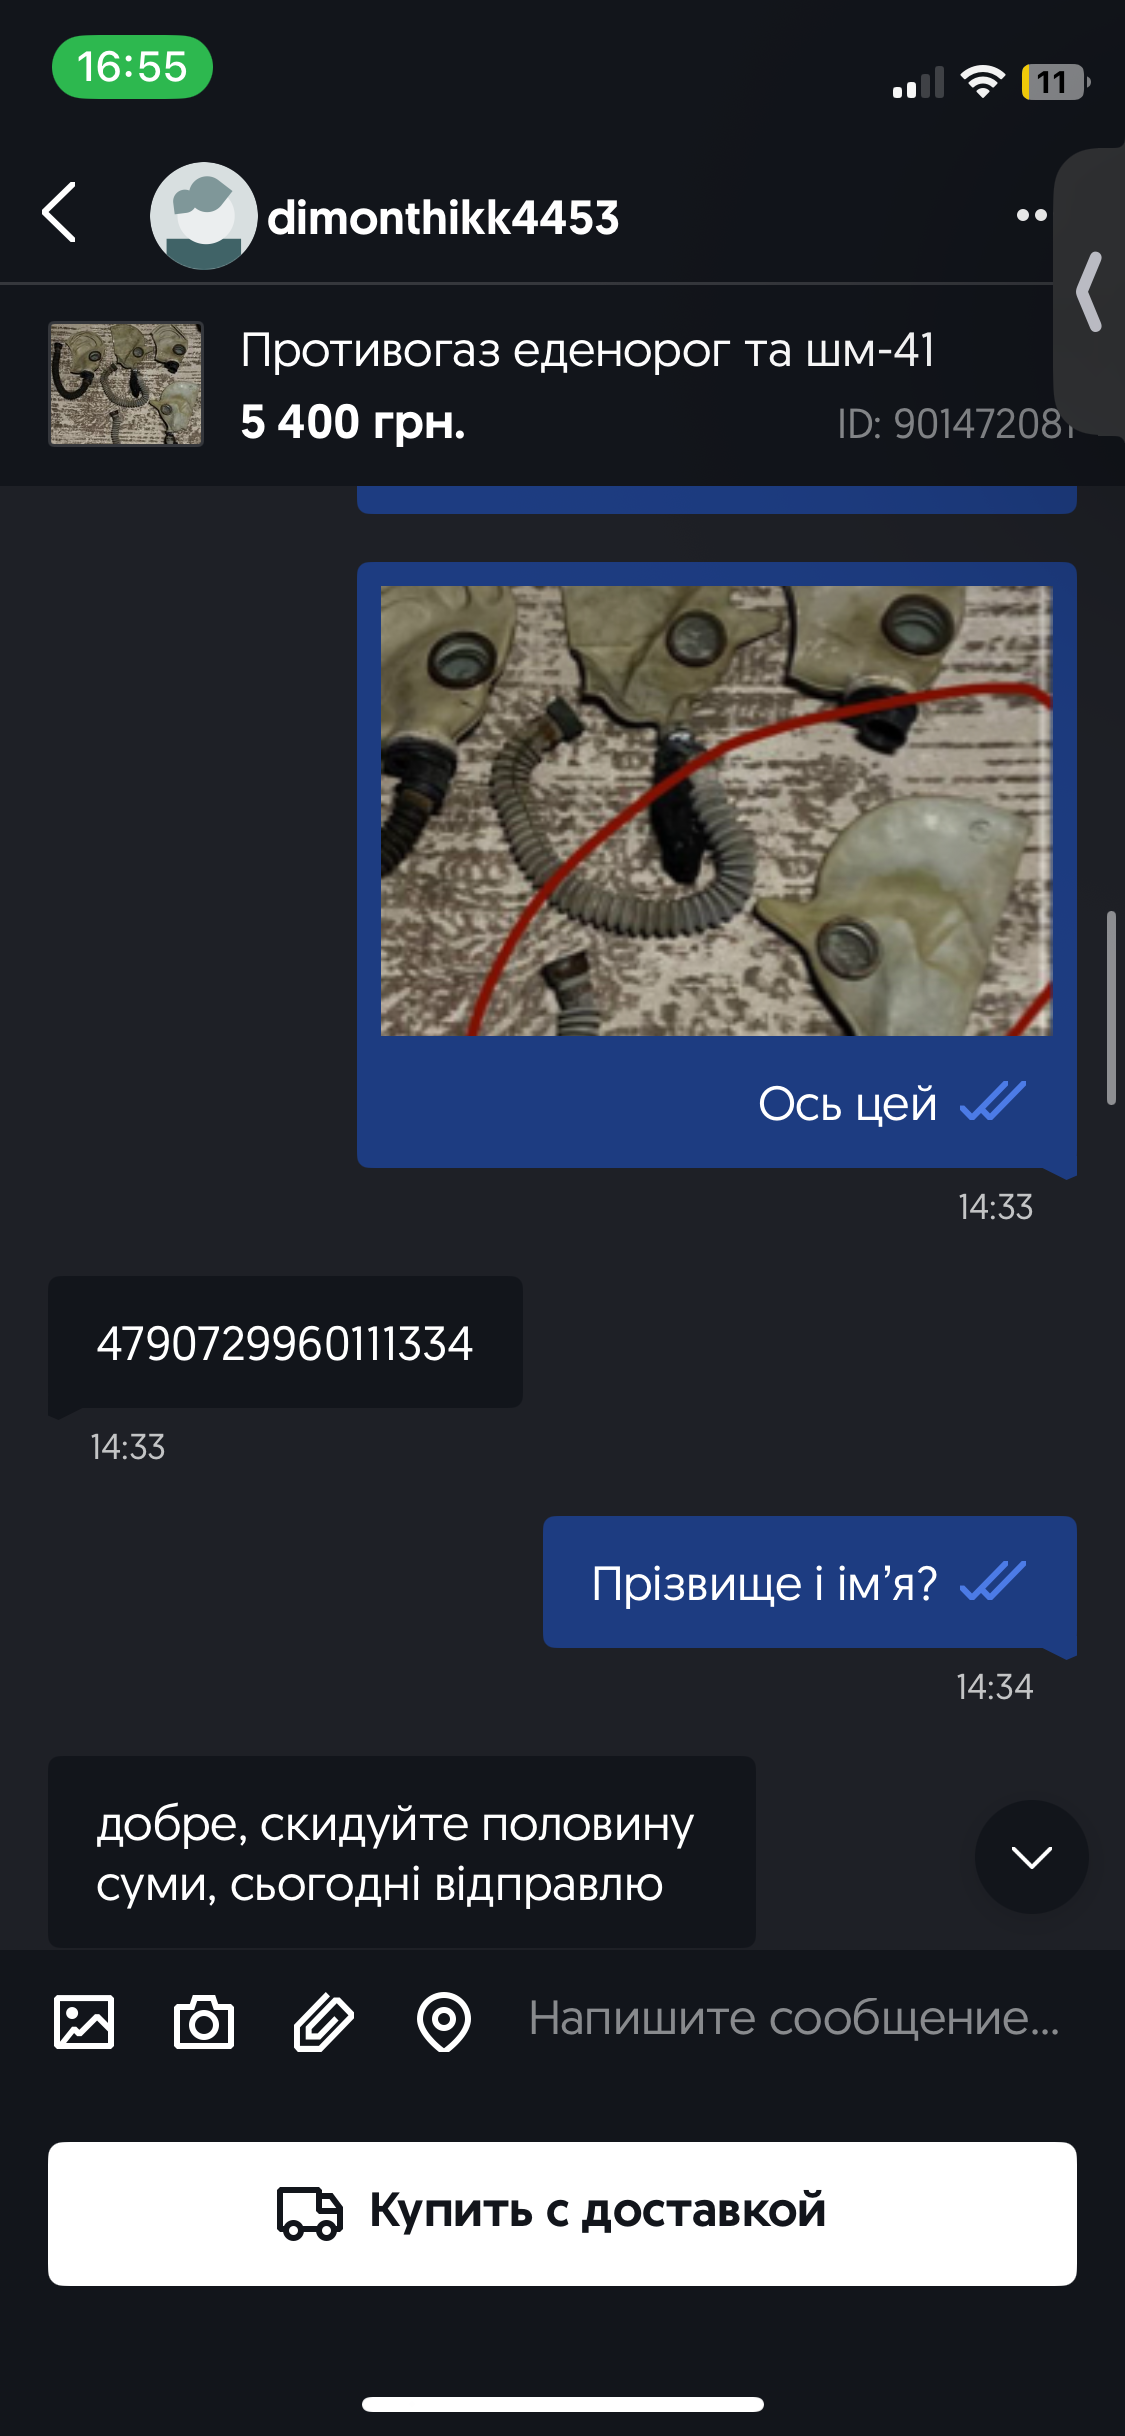Select the Прізвище і ім'я? message bubble
1125x2436 pixels.
(x=810, y=1582)
